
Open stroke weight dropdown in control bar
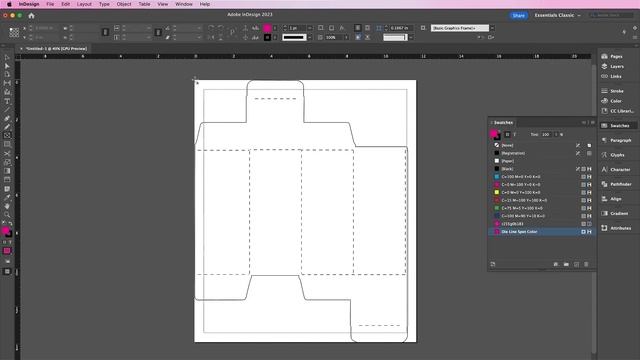(x=310, y=28)
